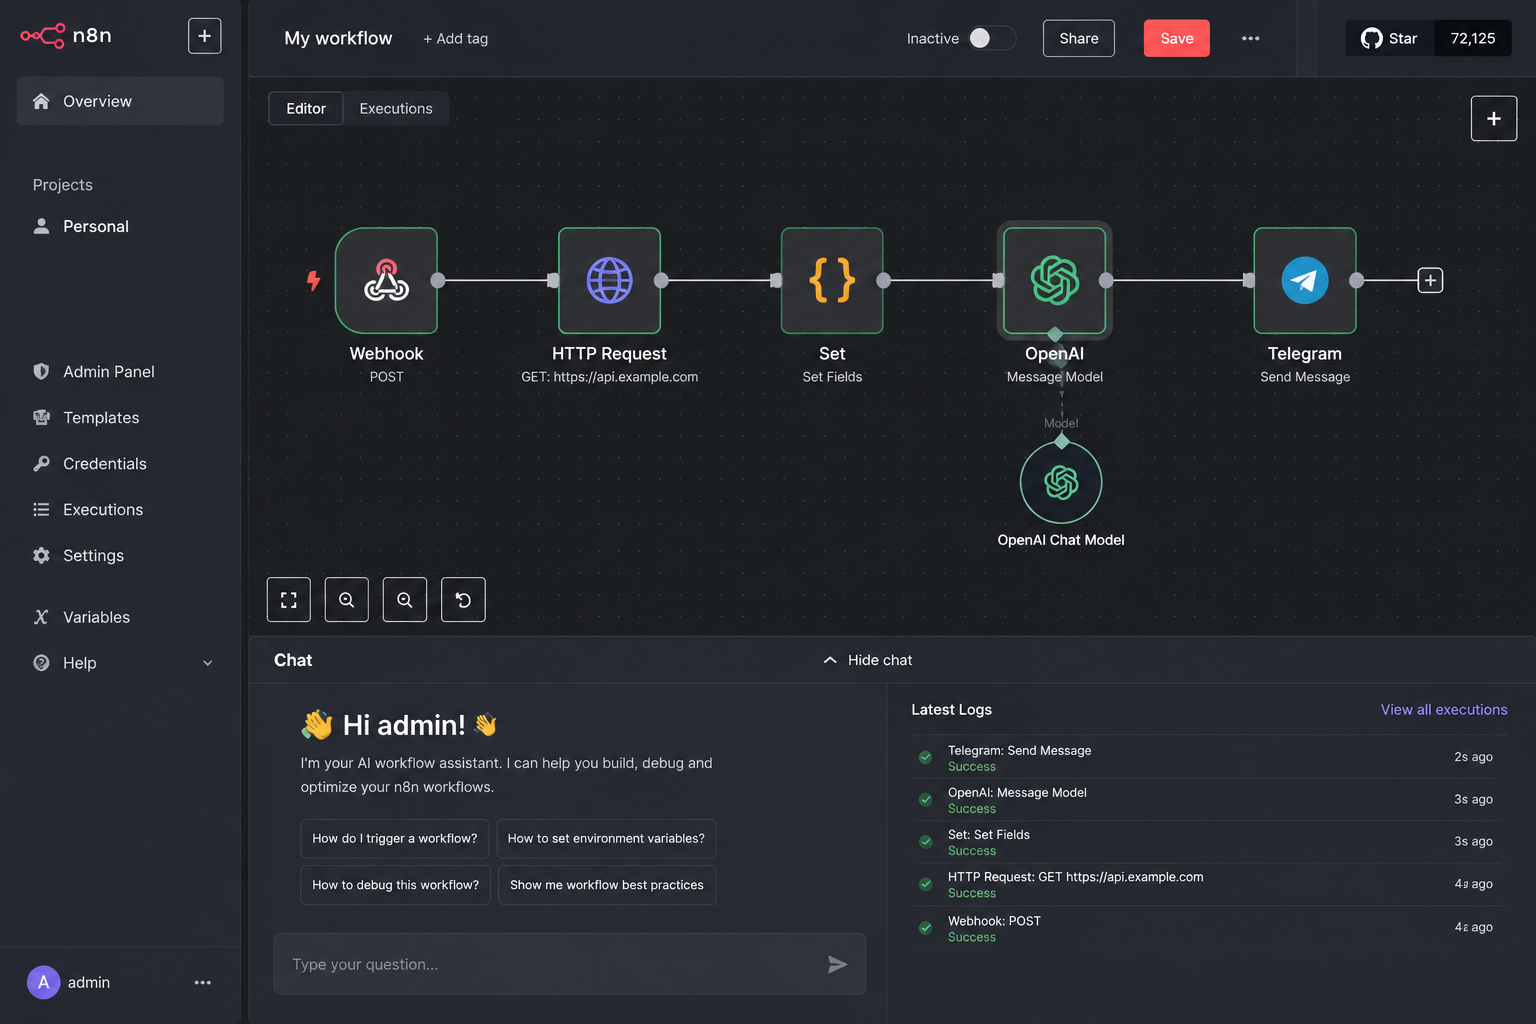Select the Telegram node
This screenshot has width=1536, height=1024.
(x=1305, y=280)
